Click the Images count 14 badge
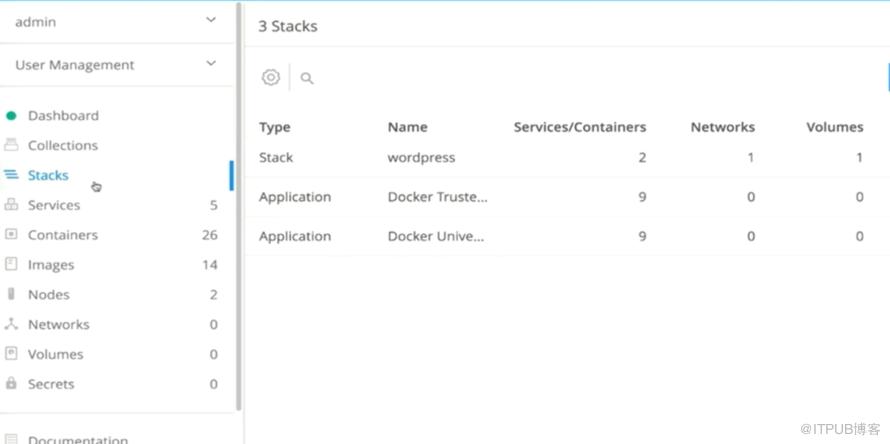Viewport: 890px width, 444px height. [209, 265]
